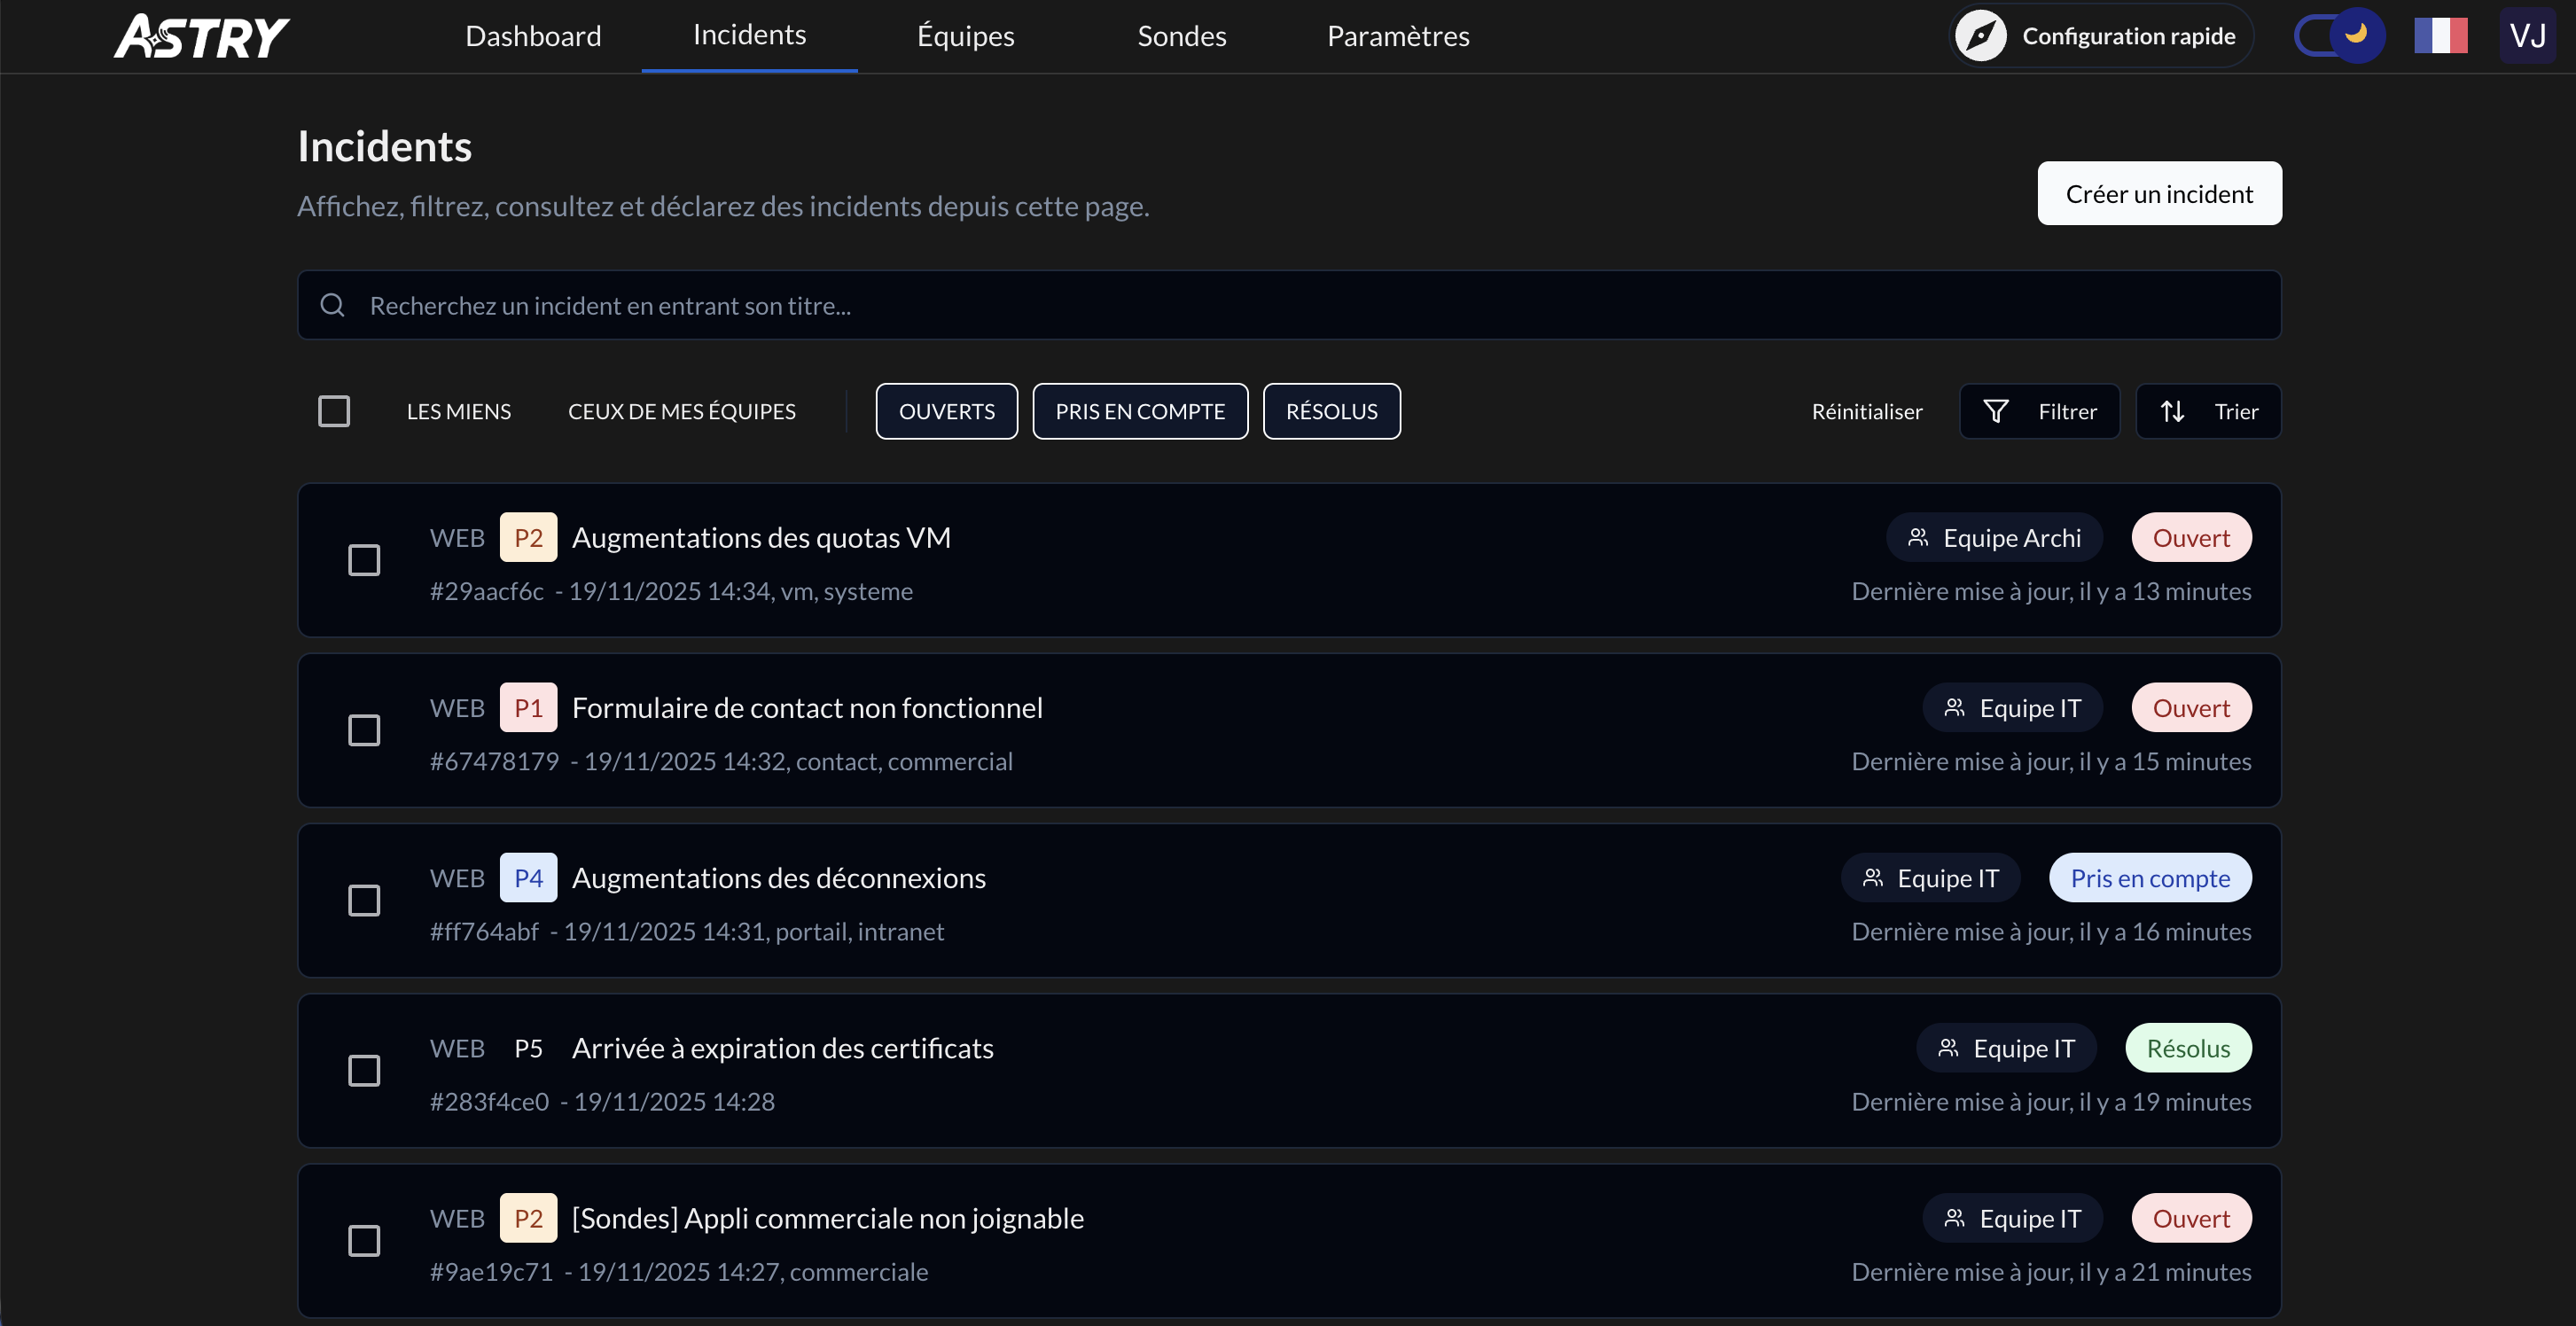Open the Filtrer dropdown

click(2040, 411)
